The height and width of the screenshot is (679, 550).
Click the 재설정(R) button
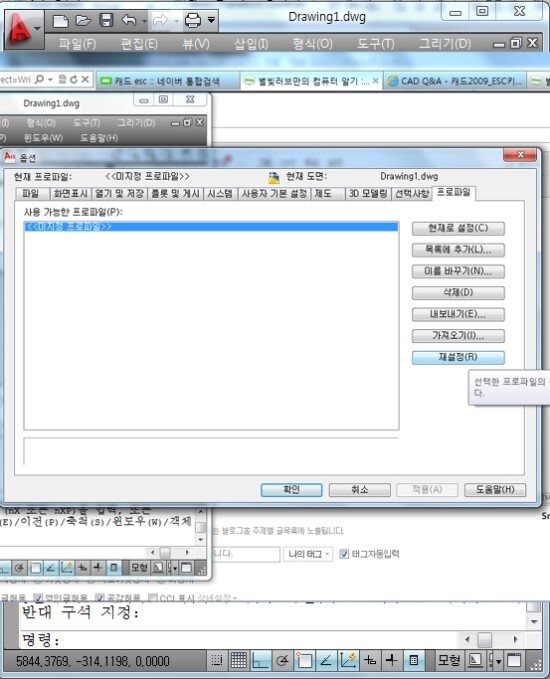coord(458,357)
